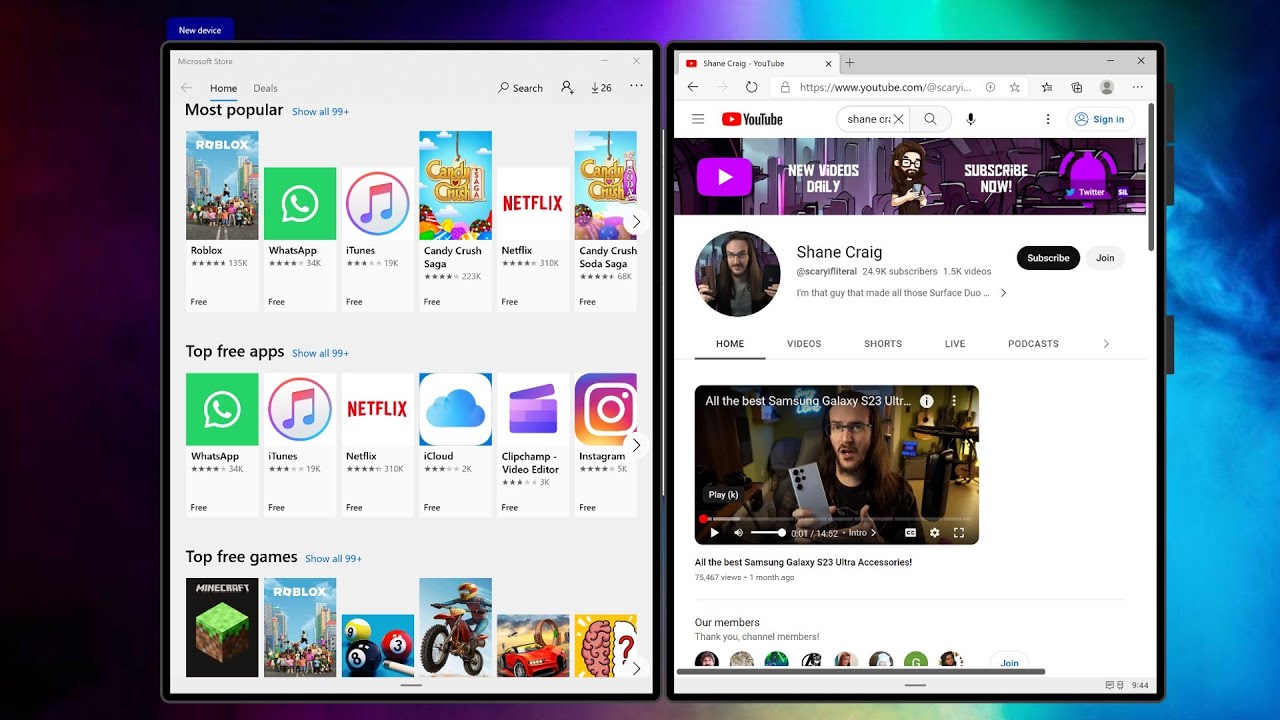1280x720 pixels.
Task: Open Edge favorites star icon
Action: coord(1047,87)
